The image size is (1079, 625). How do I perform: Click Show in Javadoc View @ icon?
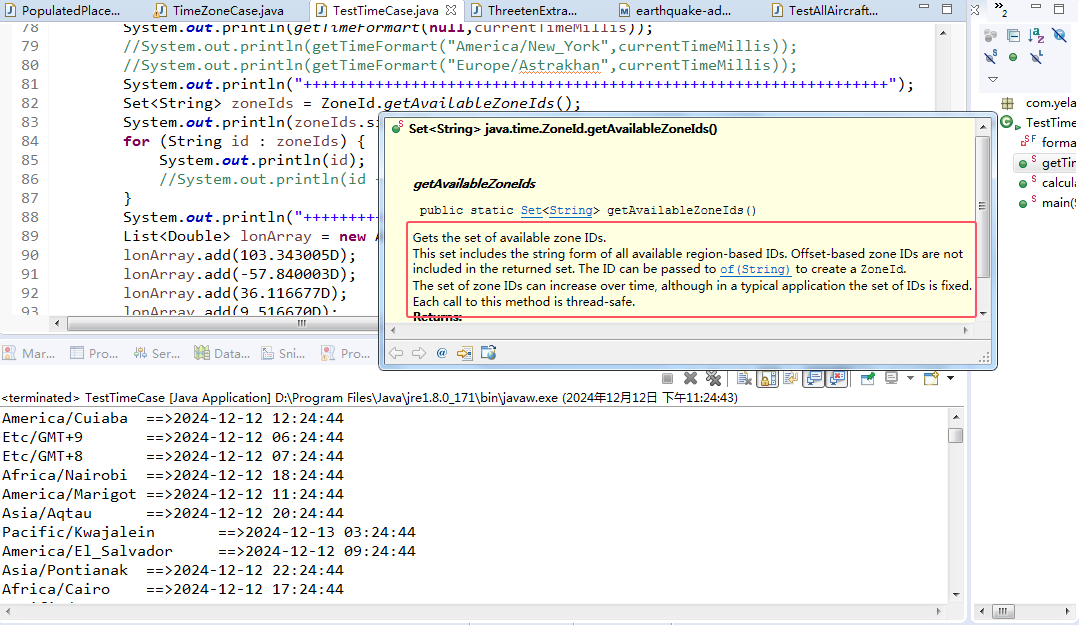[442, 353]
